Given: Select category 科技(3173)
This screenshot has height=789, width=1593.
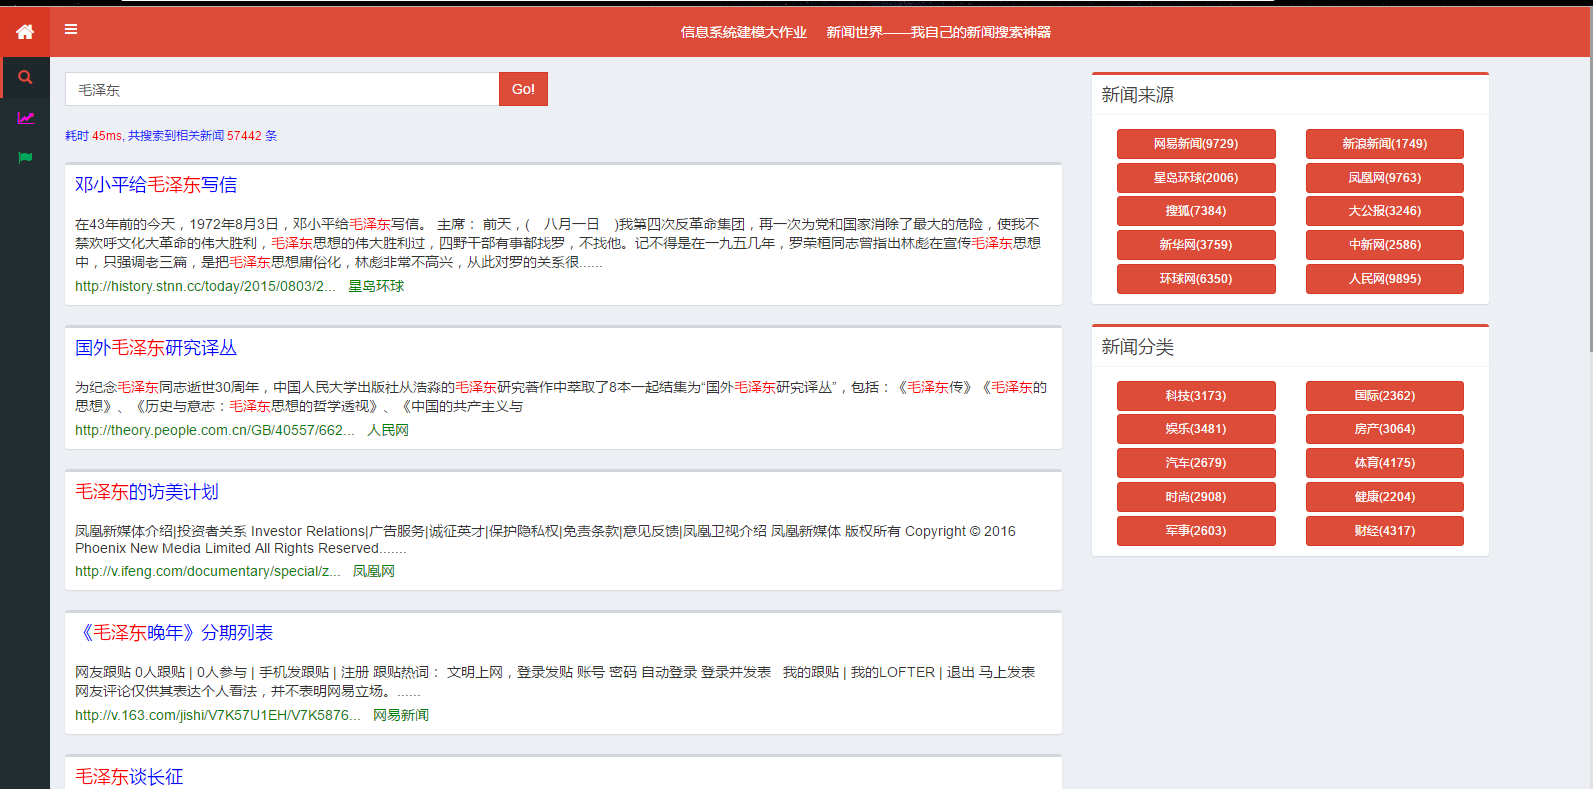Looking at the screenshot, I should click(x=1196, y=396).
